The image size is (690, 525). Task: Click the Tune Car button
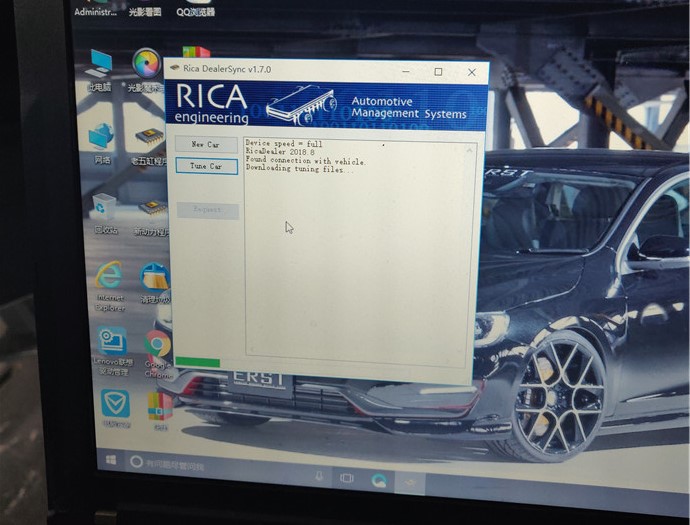click(x=206, y=166)
